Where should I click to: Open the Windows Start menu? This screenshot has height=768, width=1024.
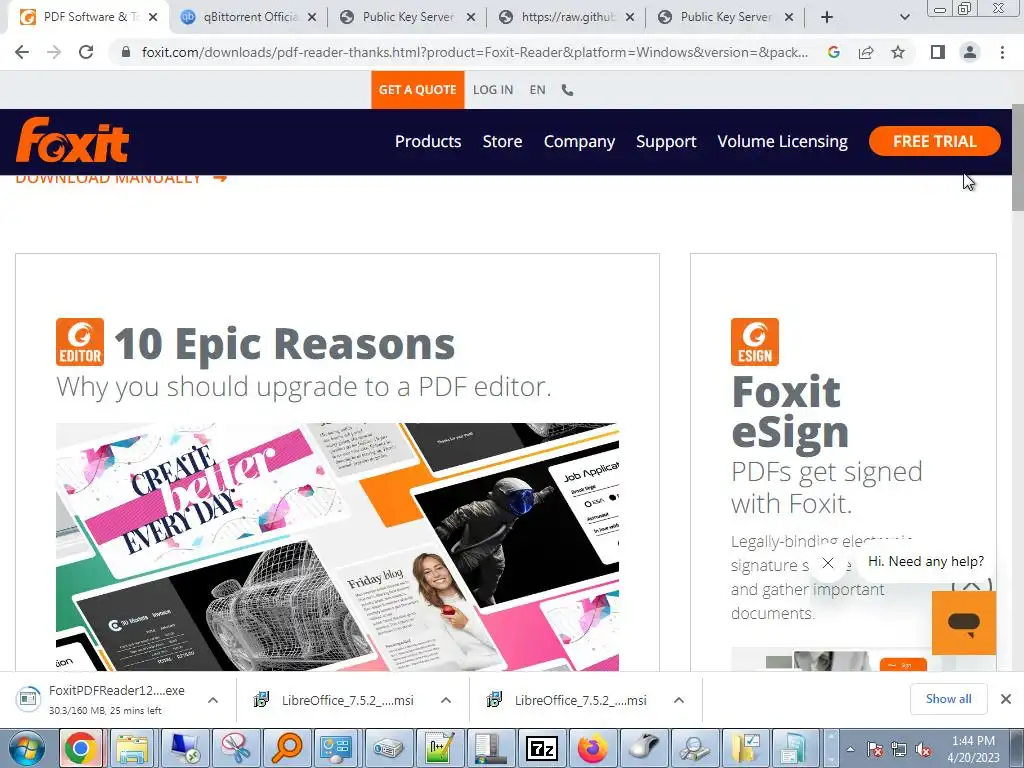[x=26, y=748]
